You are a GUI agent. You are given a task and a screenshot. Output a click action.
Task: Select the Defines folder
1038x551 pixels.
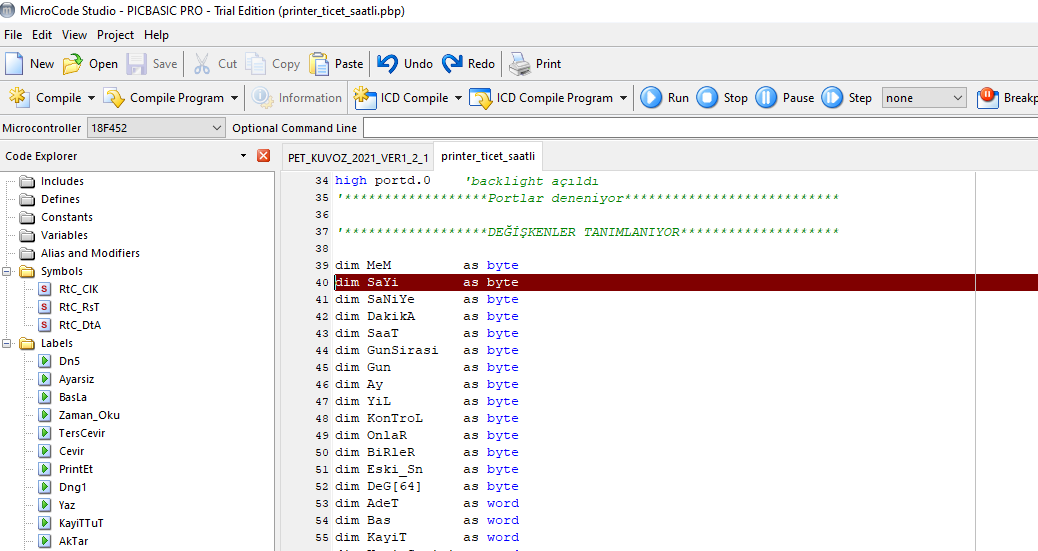(60, 199)
